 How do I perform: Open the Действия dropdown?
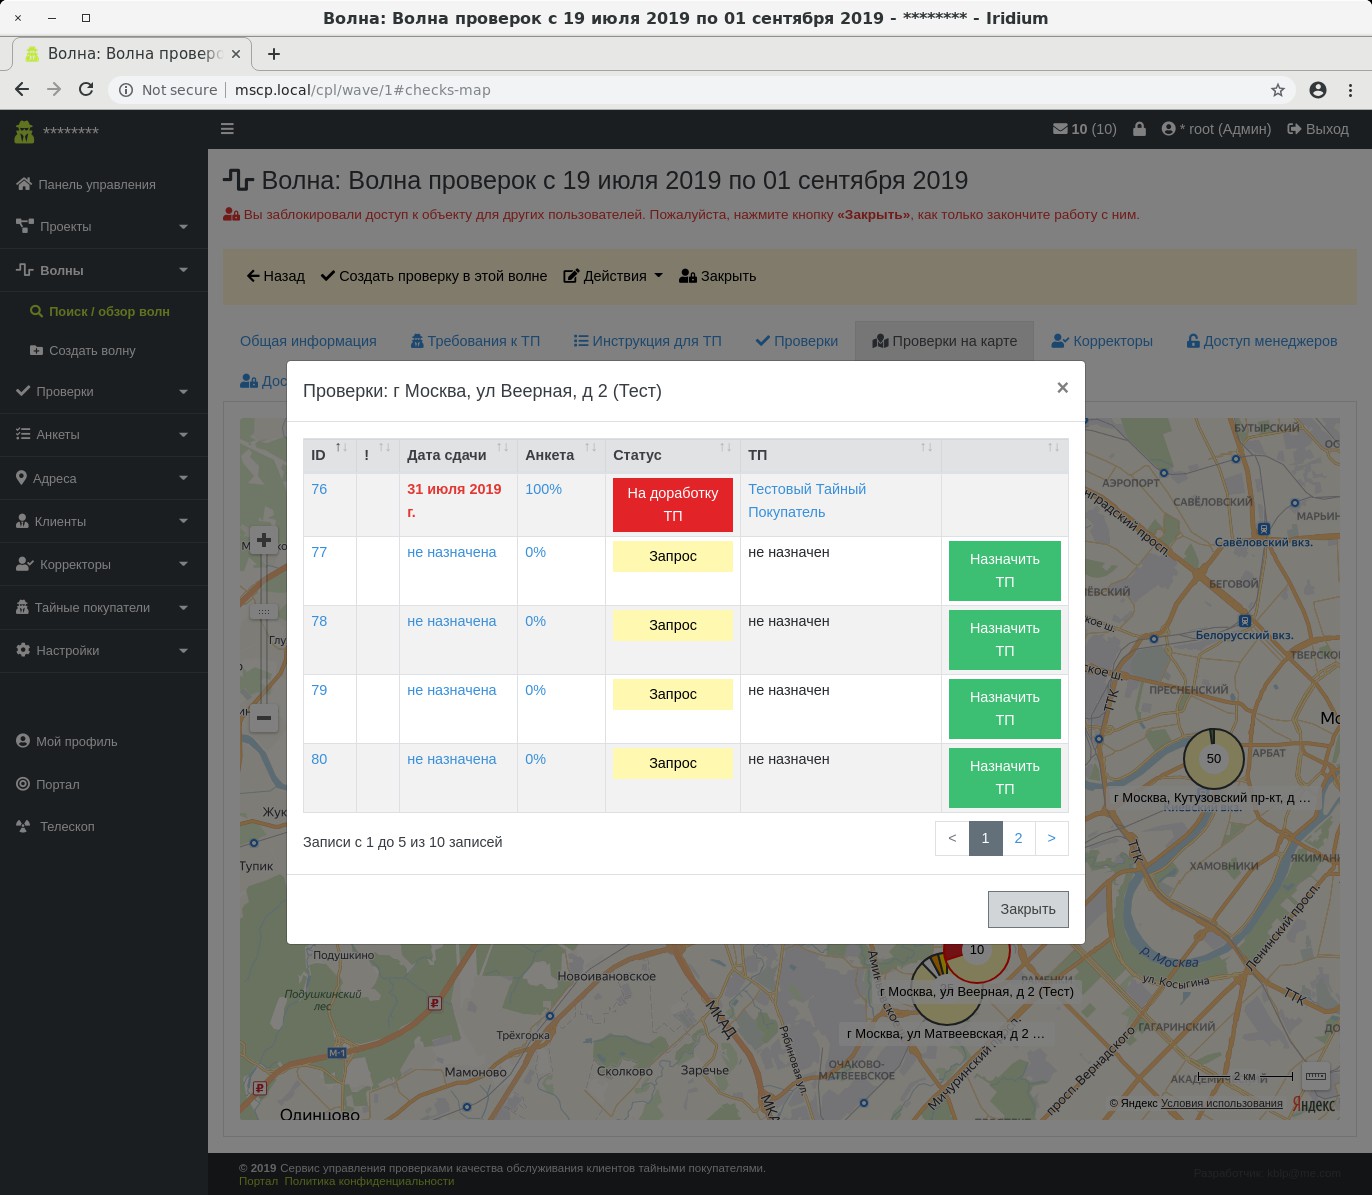(x=613, y=276)
